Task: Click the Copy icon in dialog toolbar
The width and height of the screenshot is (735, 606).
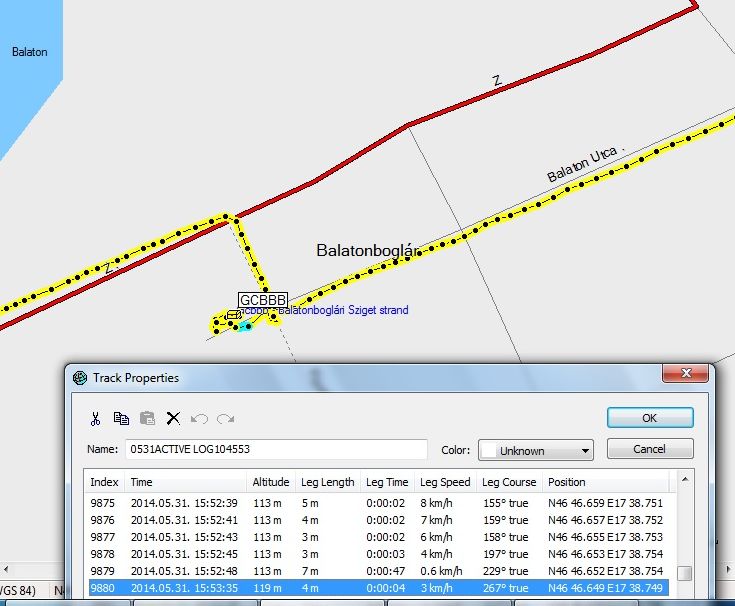Action: point(121,418)
